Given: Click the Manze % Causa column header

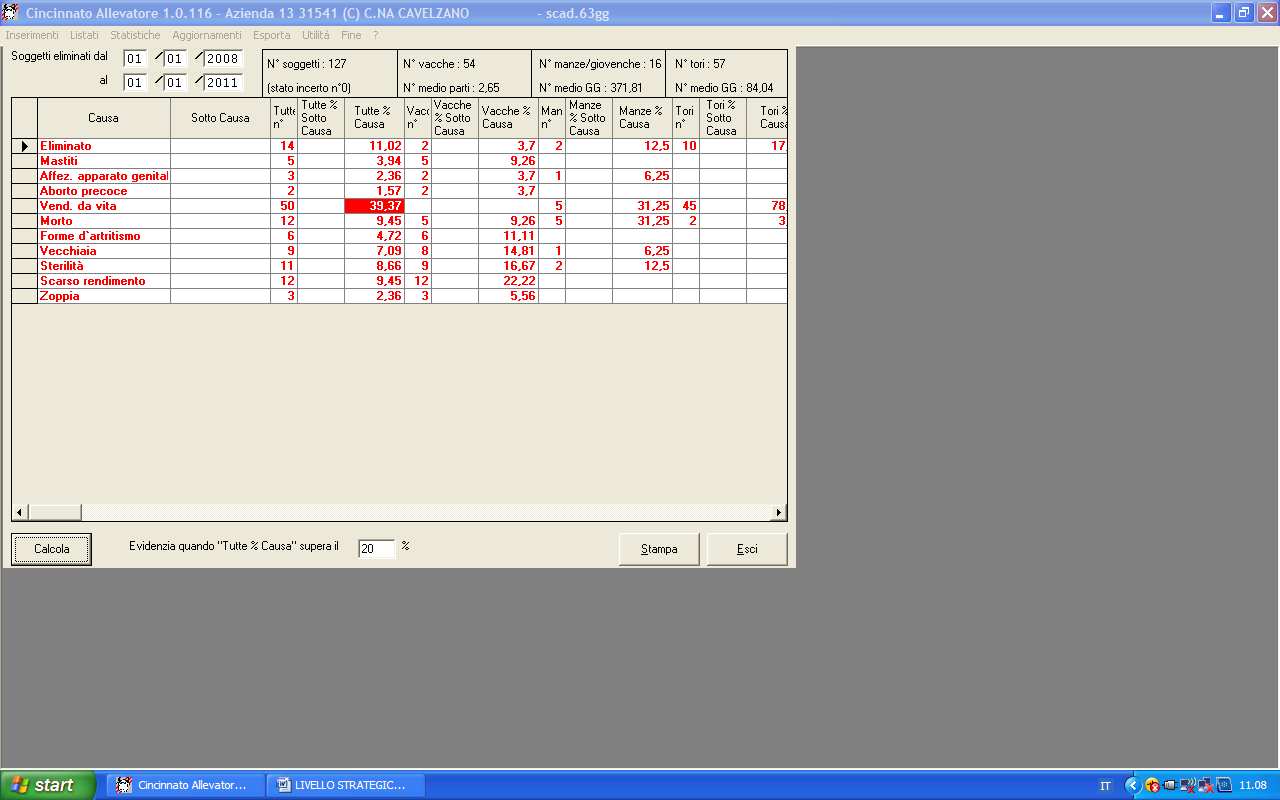Looking at the screenshot, I should 642,118.
